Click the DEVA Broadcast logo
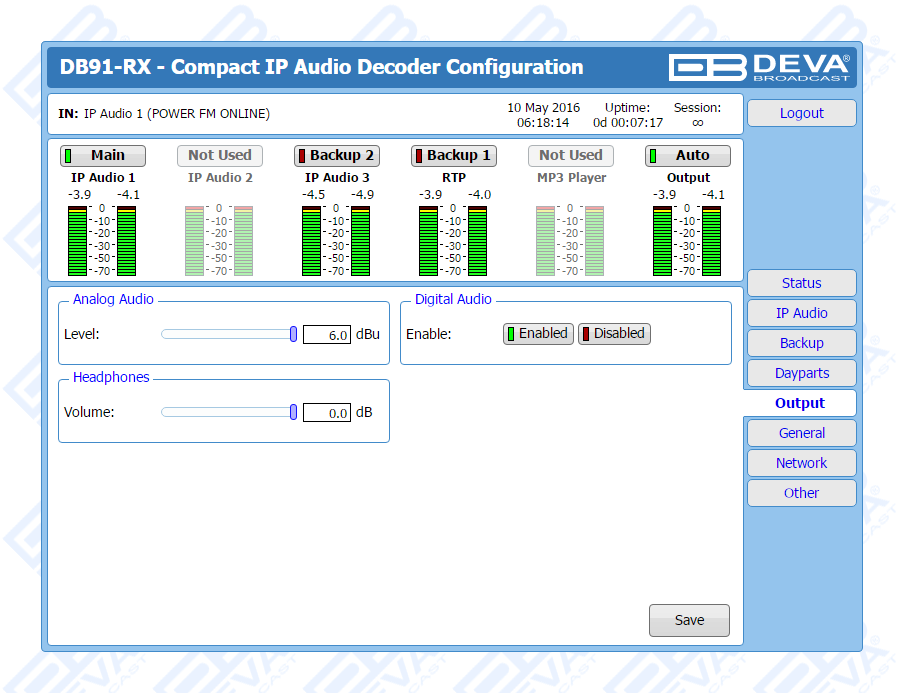904x693 pixels. [760, 67]
